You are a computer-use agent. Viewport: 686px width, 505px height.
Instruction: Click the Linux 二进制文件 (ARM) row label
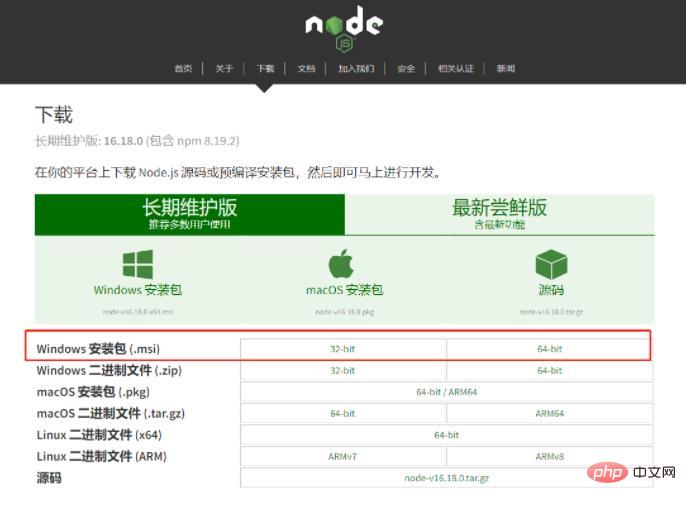(x=102, y=456)
